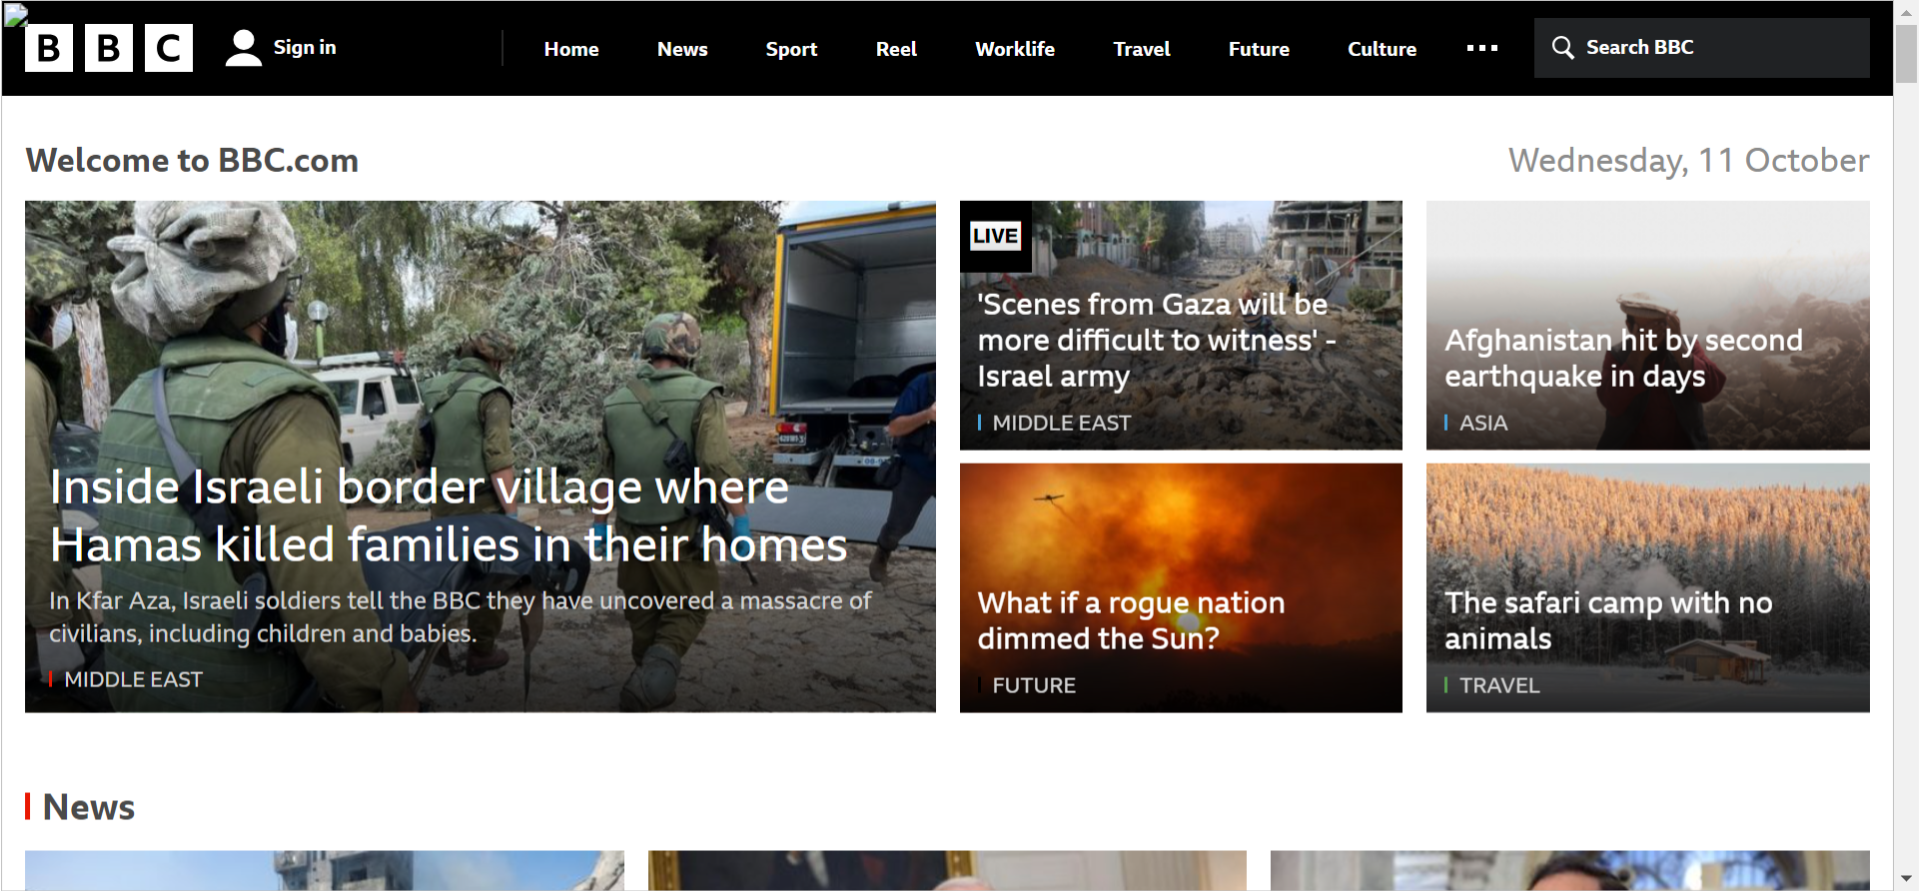Open the Afghanistan earthquake story
The height and width of the screenshot is (891, 1920).
click(1623, 358)
